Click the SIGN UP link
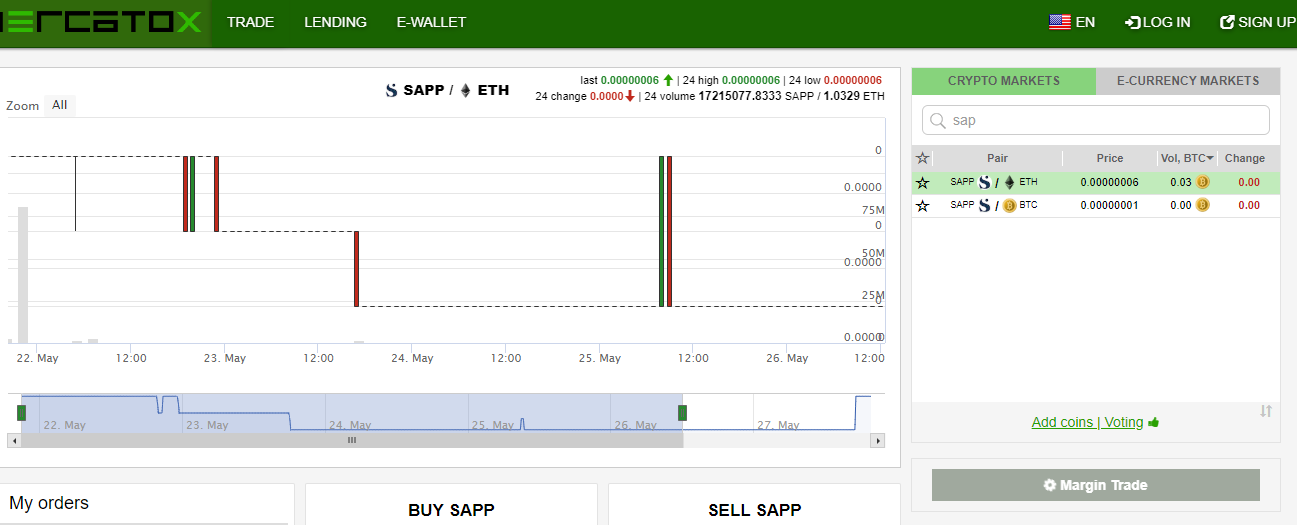Image resolution: width=1297 pixels, height=525 pixels. 1258,22
